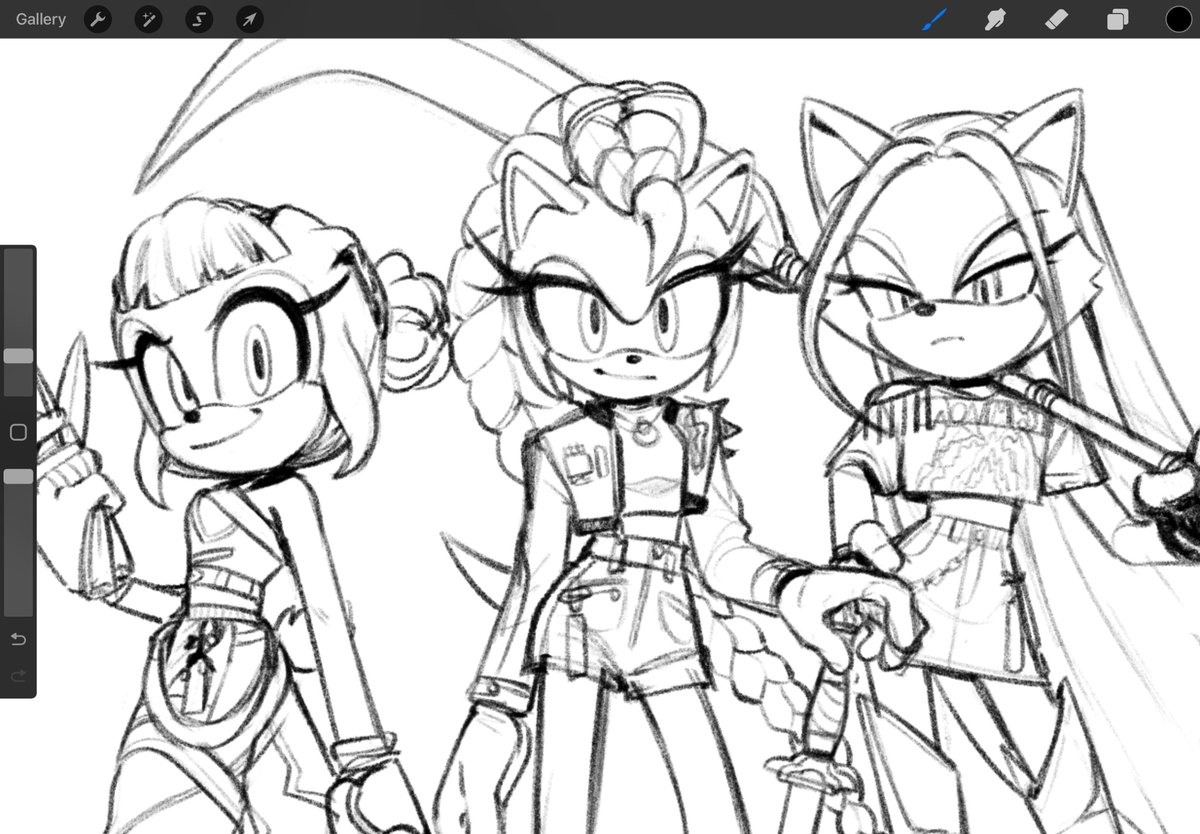The width and height of the screenshot is (1200, 834).
Task: Open the Smudge brush settings popover
Action: click(994, 19)
